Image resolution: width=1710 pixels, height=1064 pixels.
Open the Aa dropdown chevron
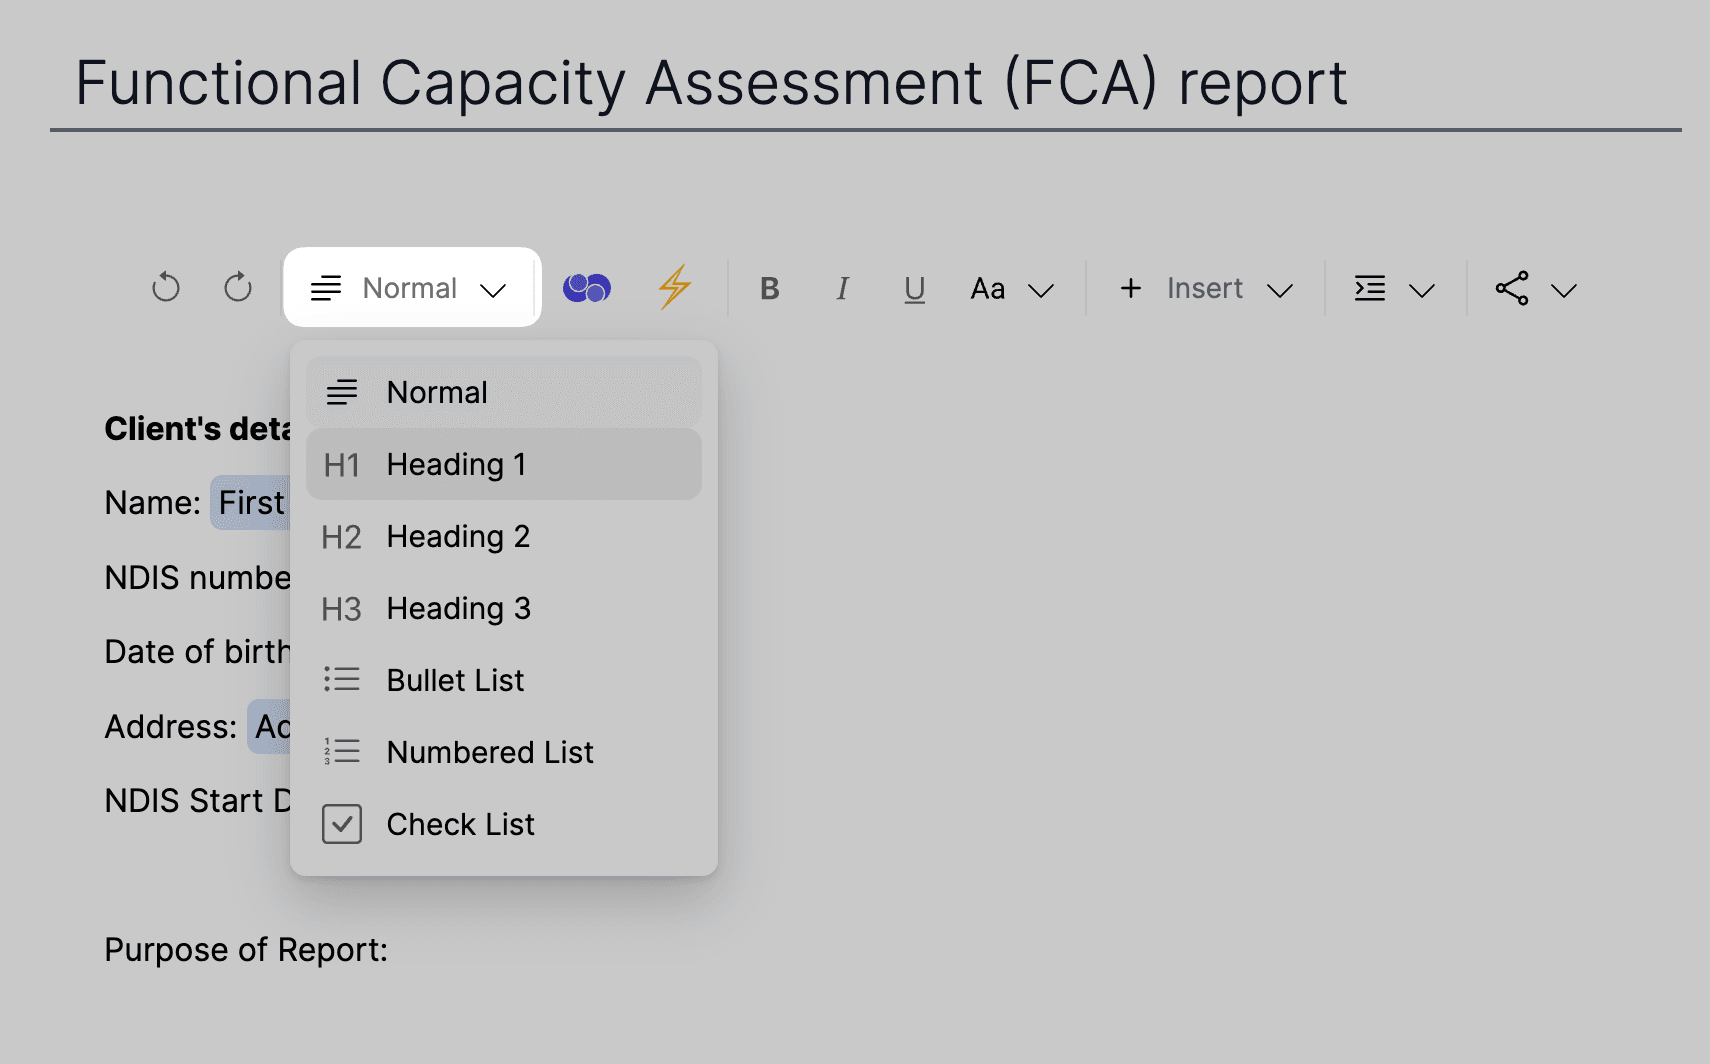[1042, 290]
